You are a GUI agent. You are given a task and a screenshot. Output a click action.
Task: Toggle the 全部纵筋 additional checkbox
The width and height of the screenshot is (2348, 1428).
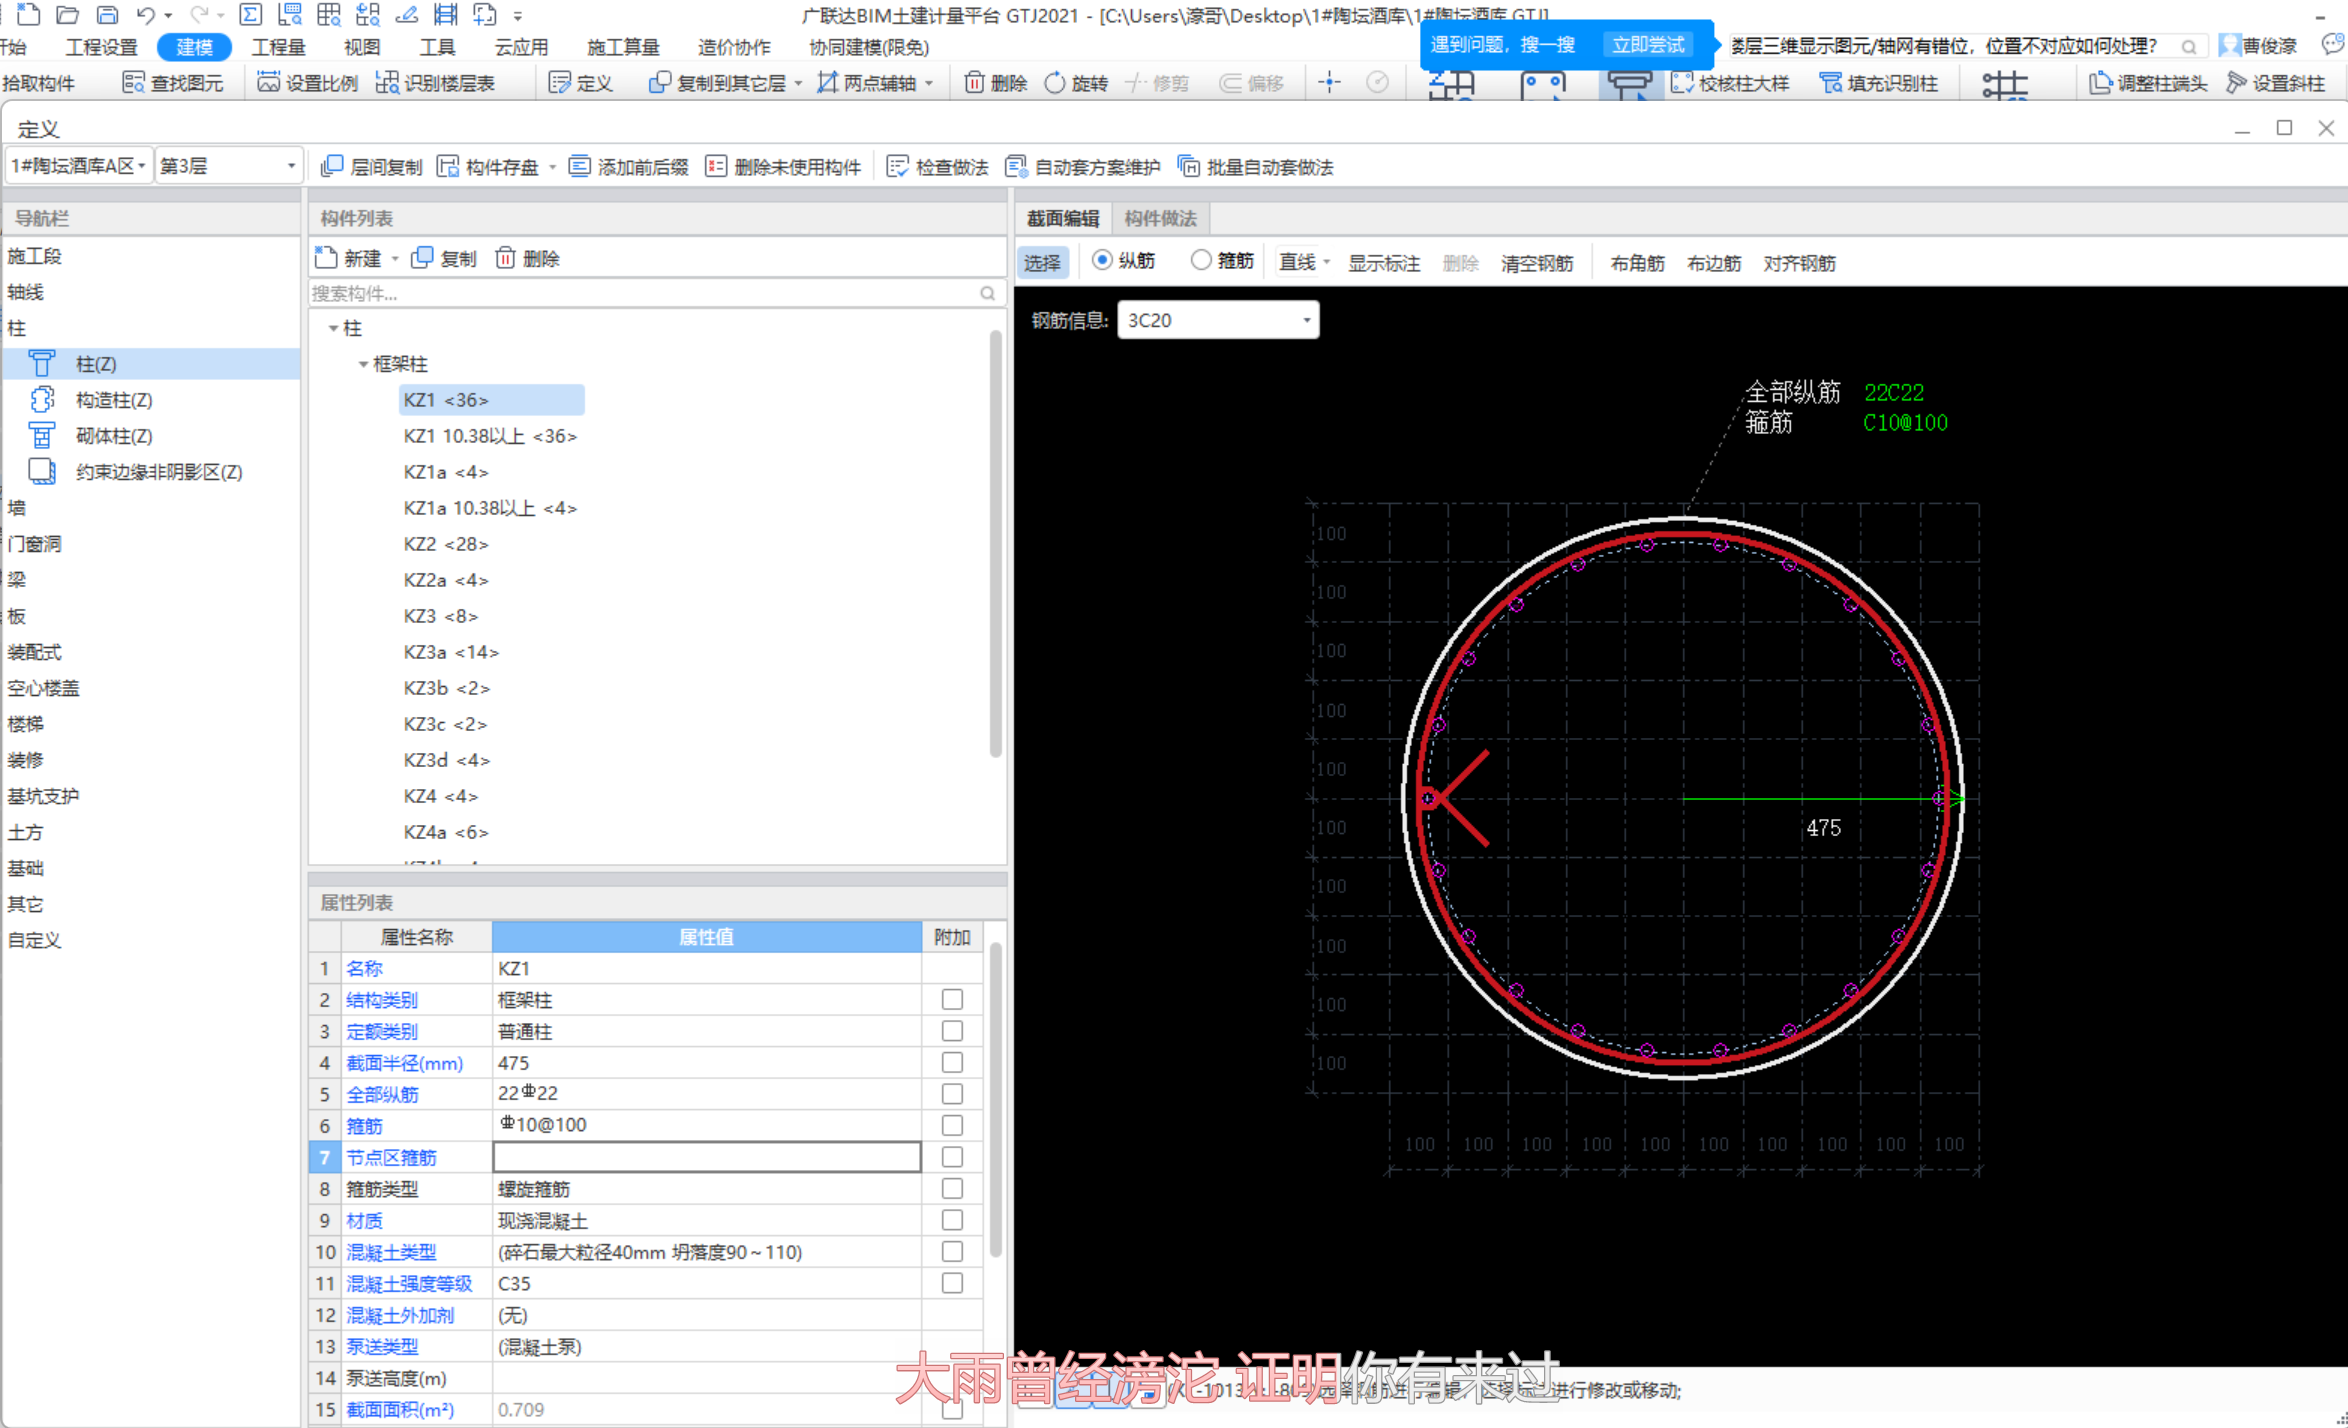point(952,1094)
